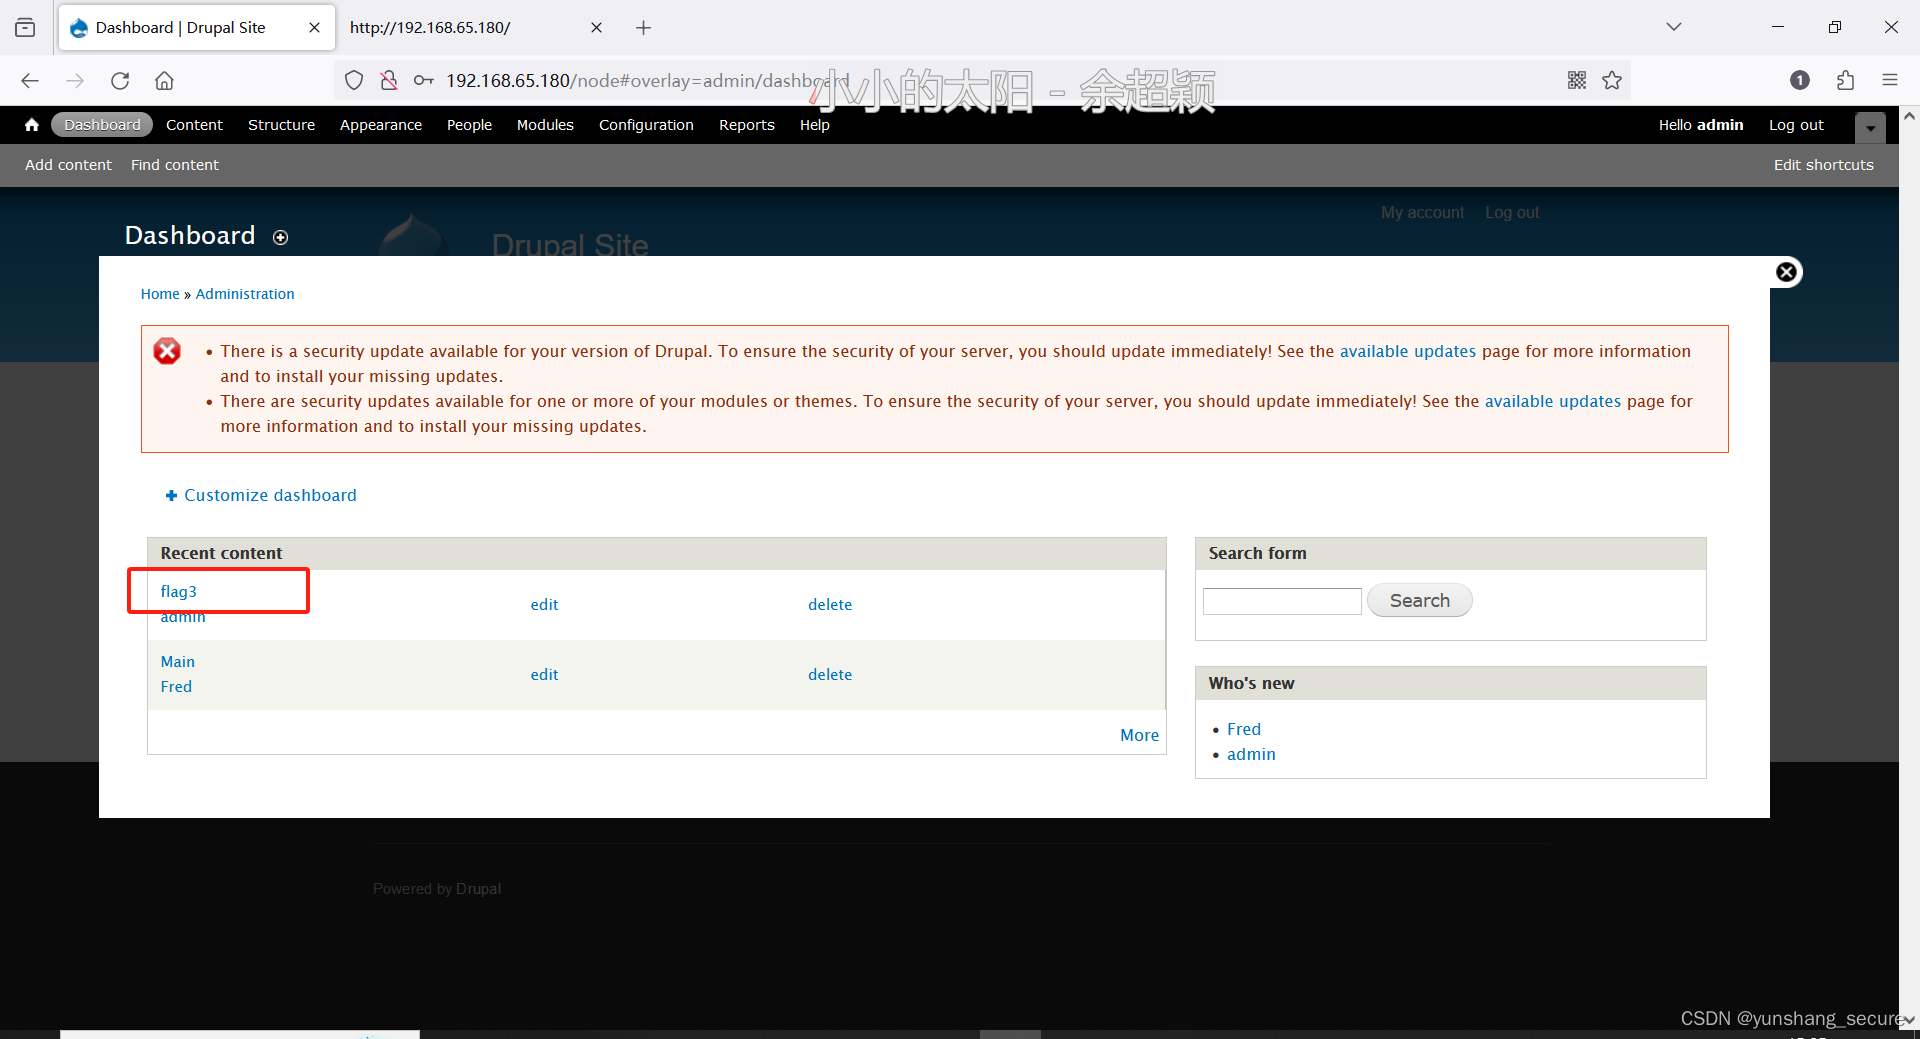This screenshot has height=1039, width=1920.
Task: Click the notification badge icon showing 1
Action: click(x=1799, y=80)
